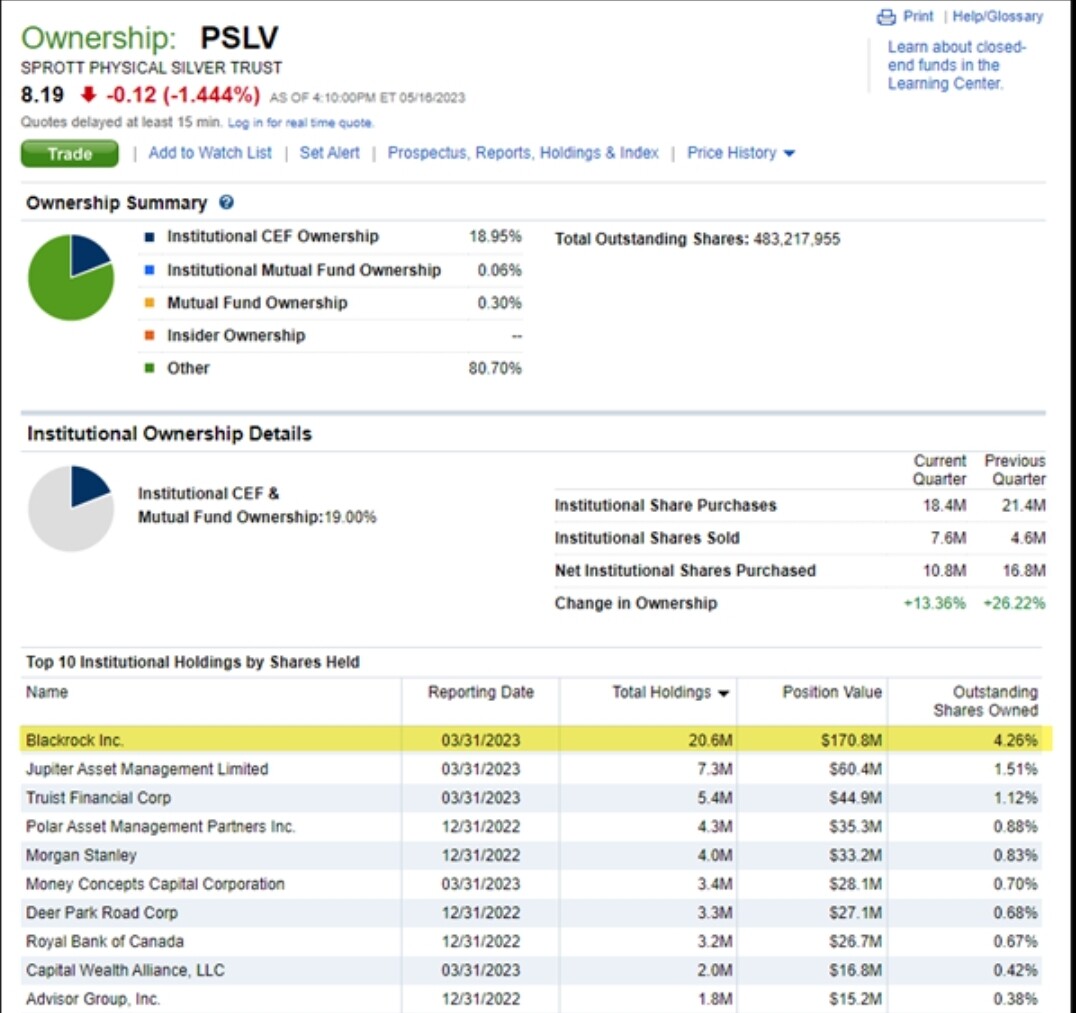Screen dimensions: 1076x1013
Task: Open the Ownership Summary help question icon
Action: pyautogui.click(x=226, y=202)
